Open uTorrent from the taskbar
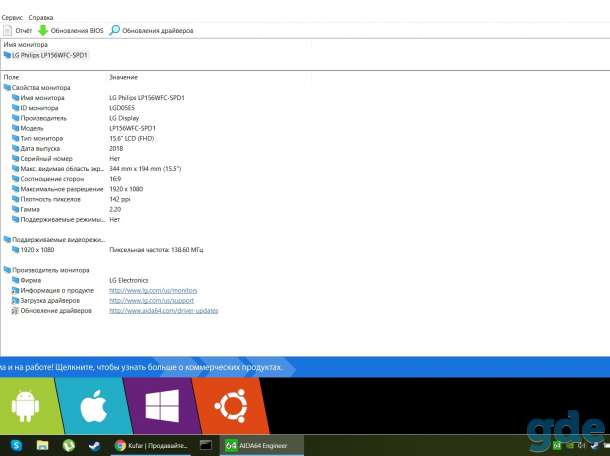Viewport: 610px width, 456px height. point(68,445)
